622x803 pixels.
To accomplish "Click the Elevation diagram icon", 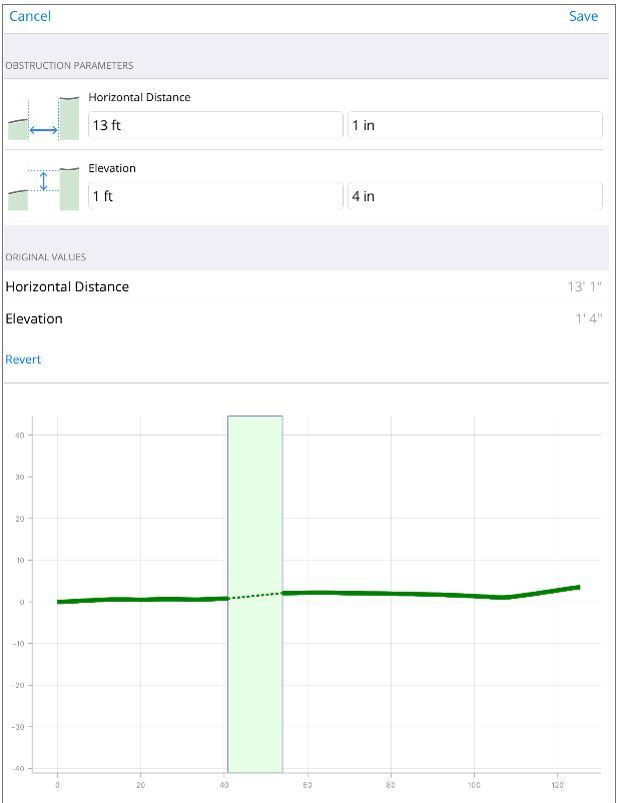I will coord(43,188).
